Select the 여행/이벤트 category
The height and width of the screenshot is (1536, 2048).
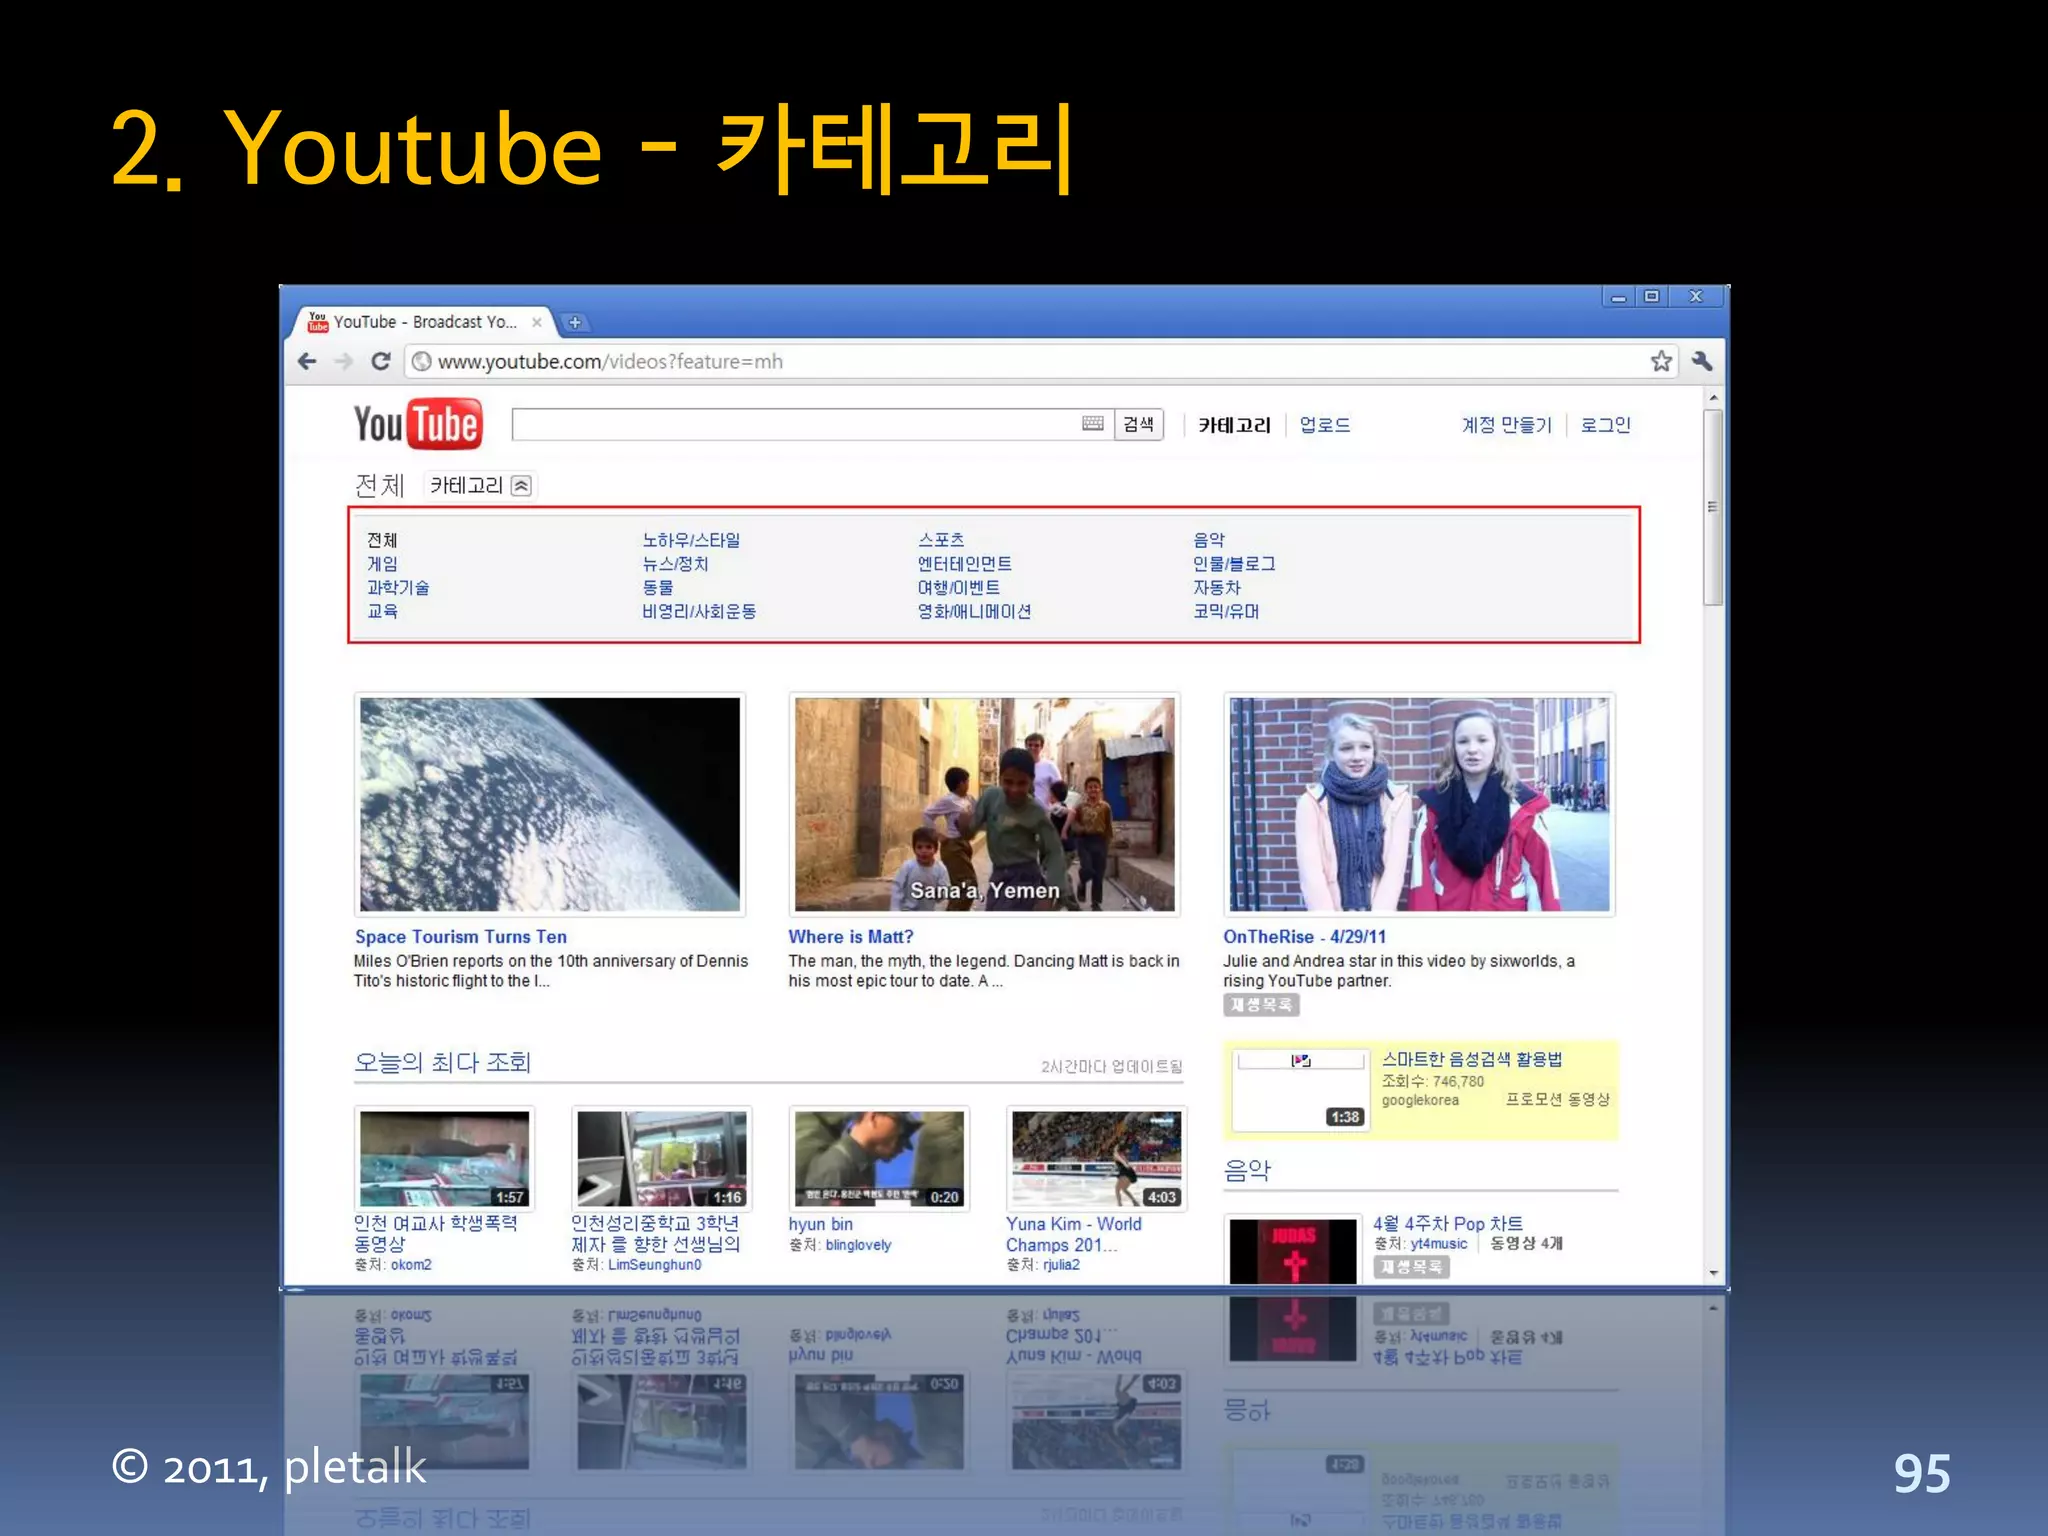point(959,588)
